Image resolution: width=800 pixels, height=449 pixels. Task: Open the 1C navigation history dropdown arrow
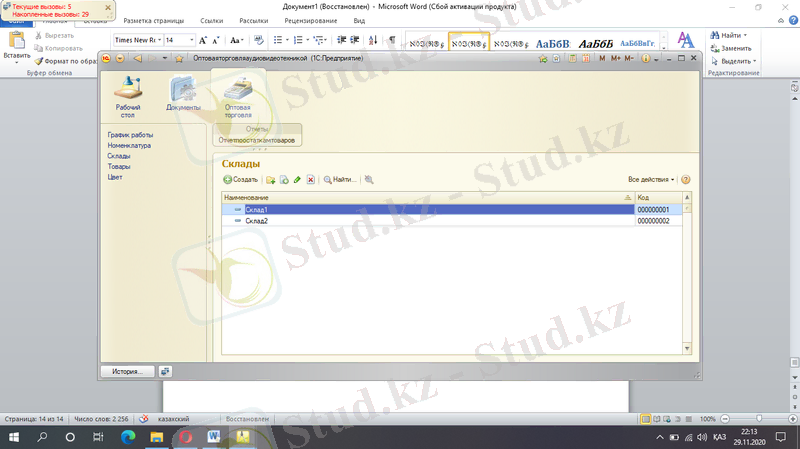pos(164,59)
